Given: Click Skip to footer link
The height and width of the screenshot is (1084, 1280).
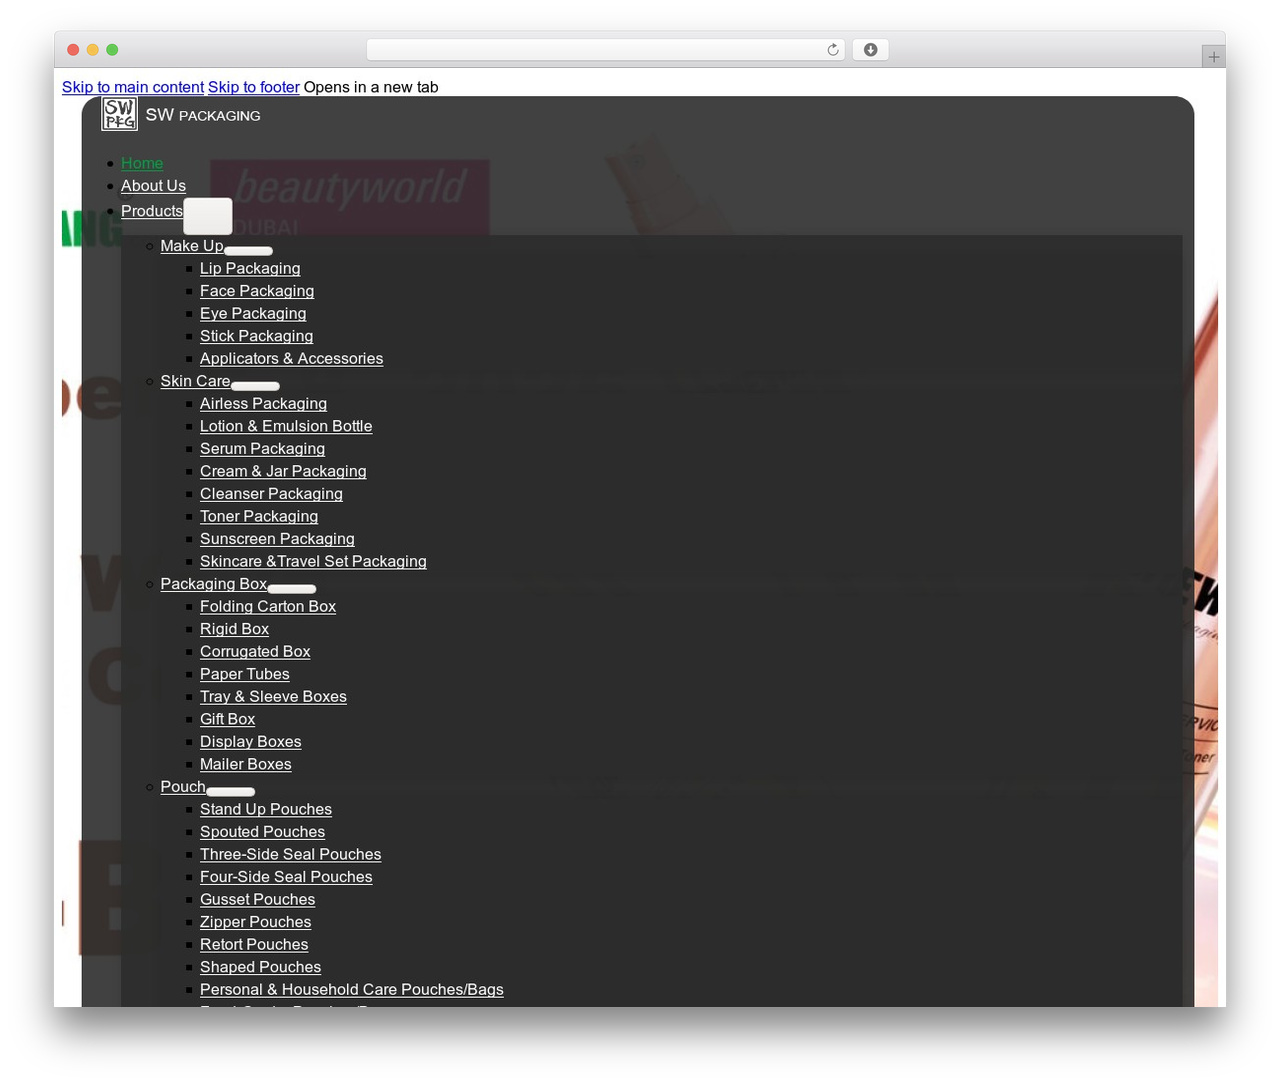Looking at the screenshot, I should (x=254, y=87).
